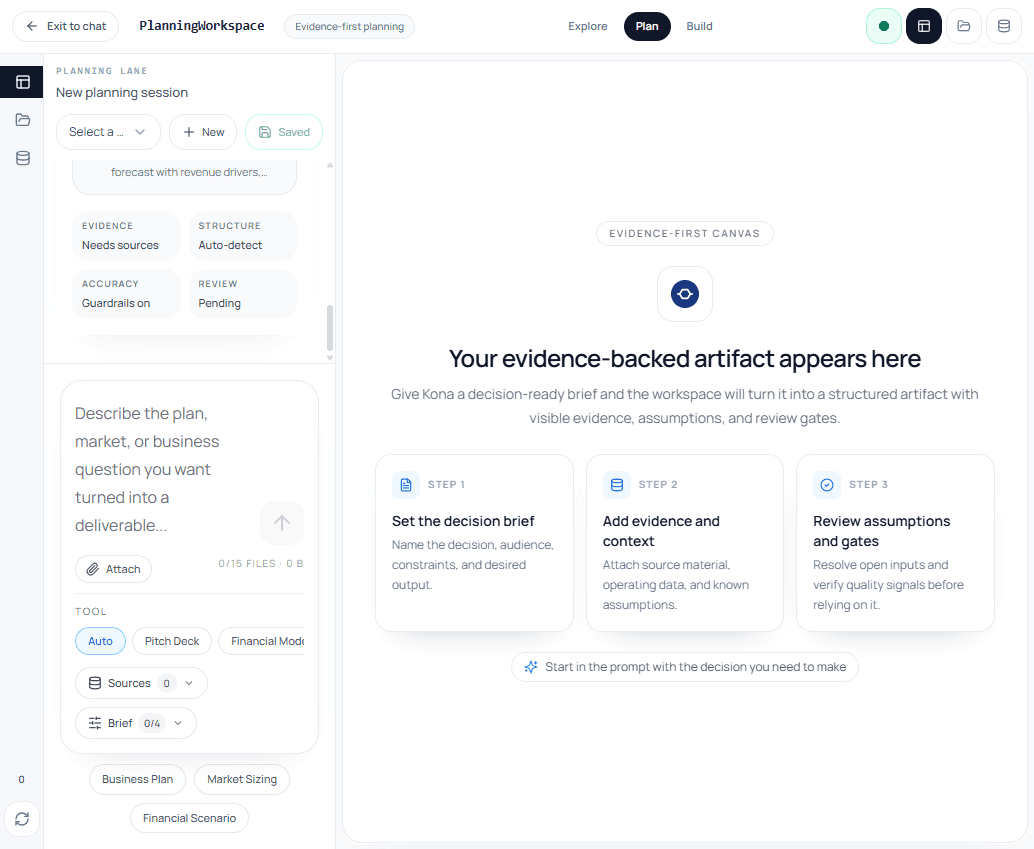The image size is (1034, 849).
Task: Select the planning layout icon in left sidebar
Action: (x=22, y=82)
